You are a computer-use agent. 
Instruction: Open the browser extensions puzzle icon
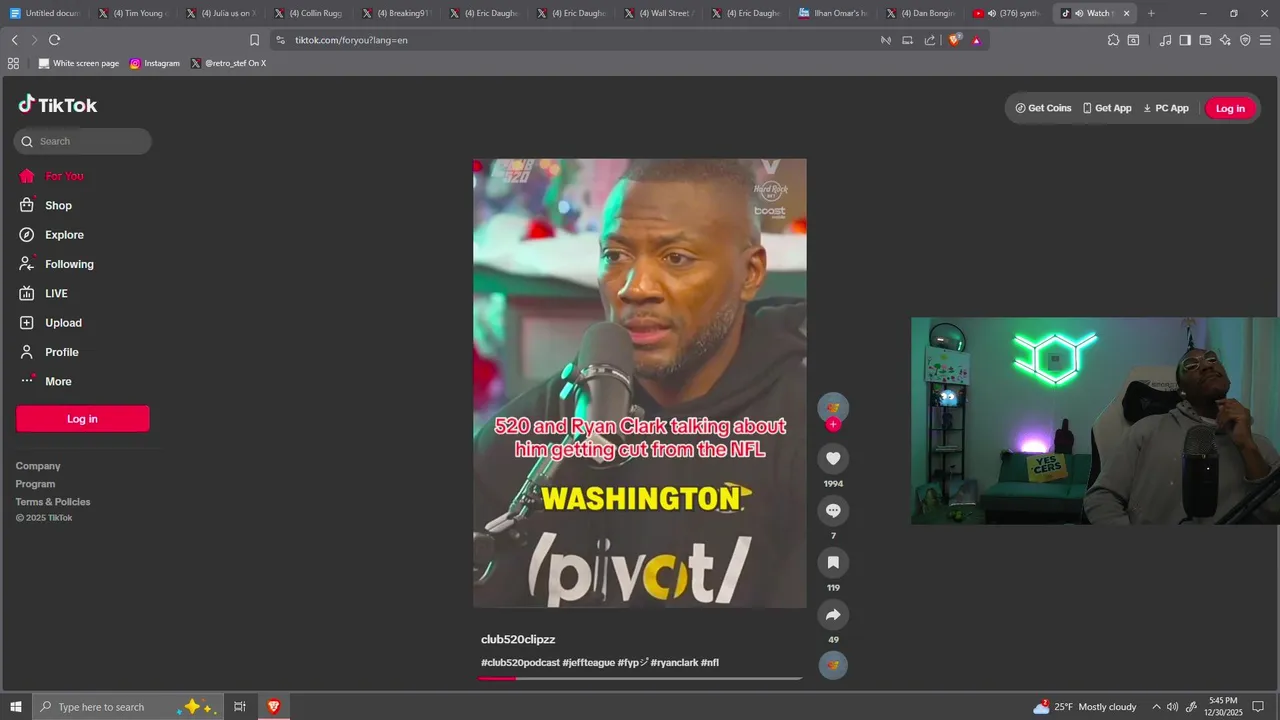tap(1113, 40)
